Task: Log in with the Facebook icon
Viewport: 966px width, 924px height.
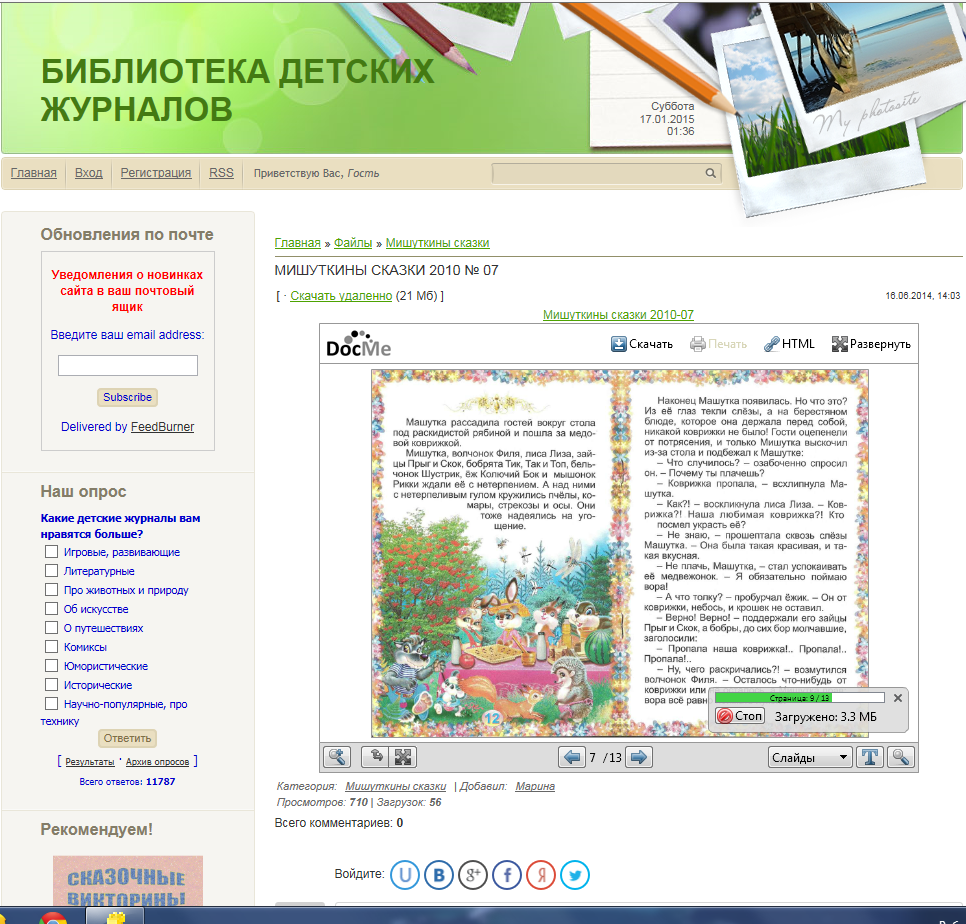Action: (506, 875)
